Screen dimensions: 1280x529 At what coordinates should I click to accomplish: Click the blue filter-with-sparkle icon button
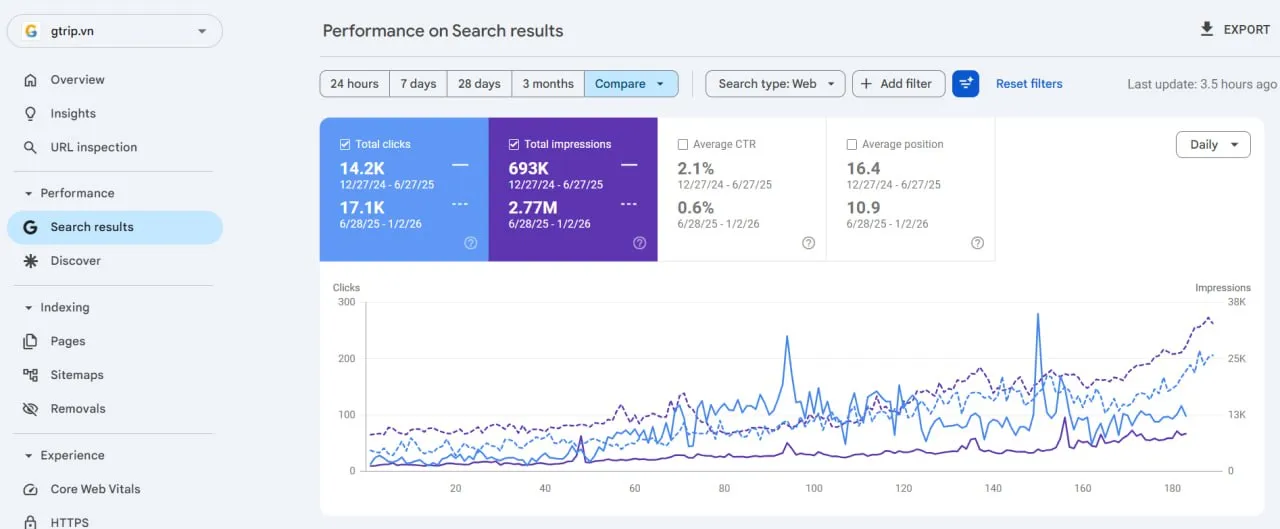click(966, 84)
